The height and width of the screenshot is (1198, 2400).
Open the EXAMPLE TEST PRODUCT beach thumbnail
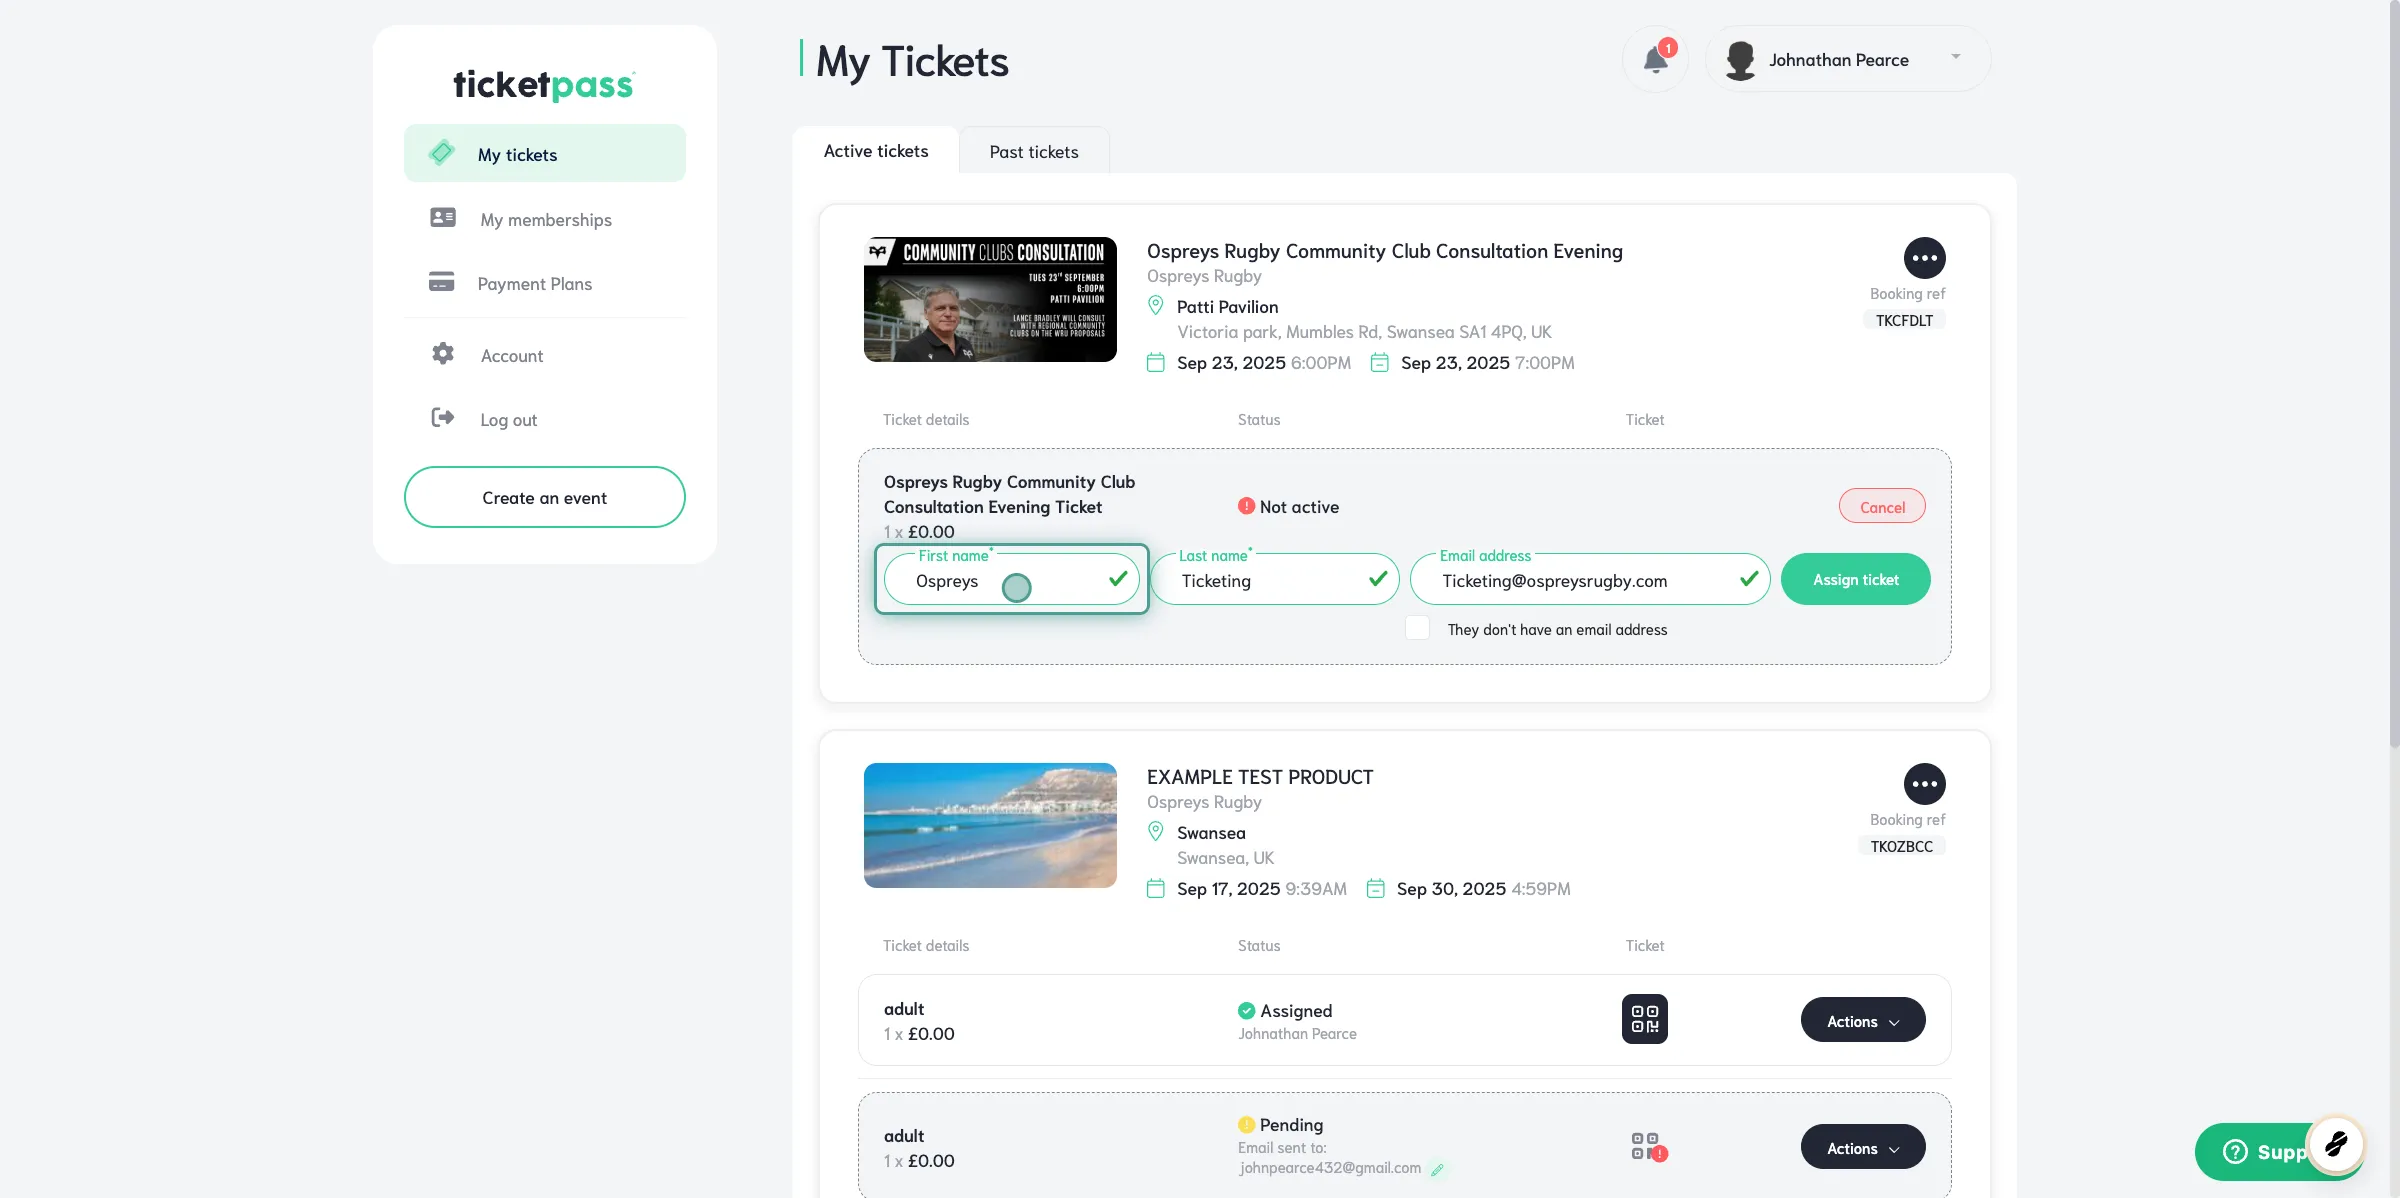[x=990, y=825]
